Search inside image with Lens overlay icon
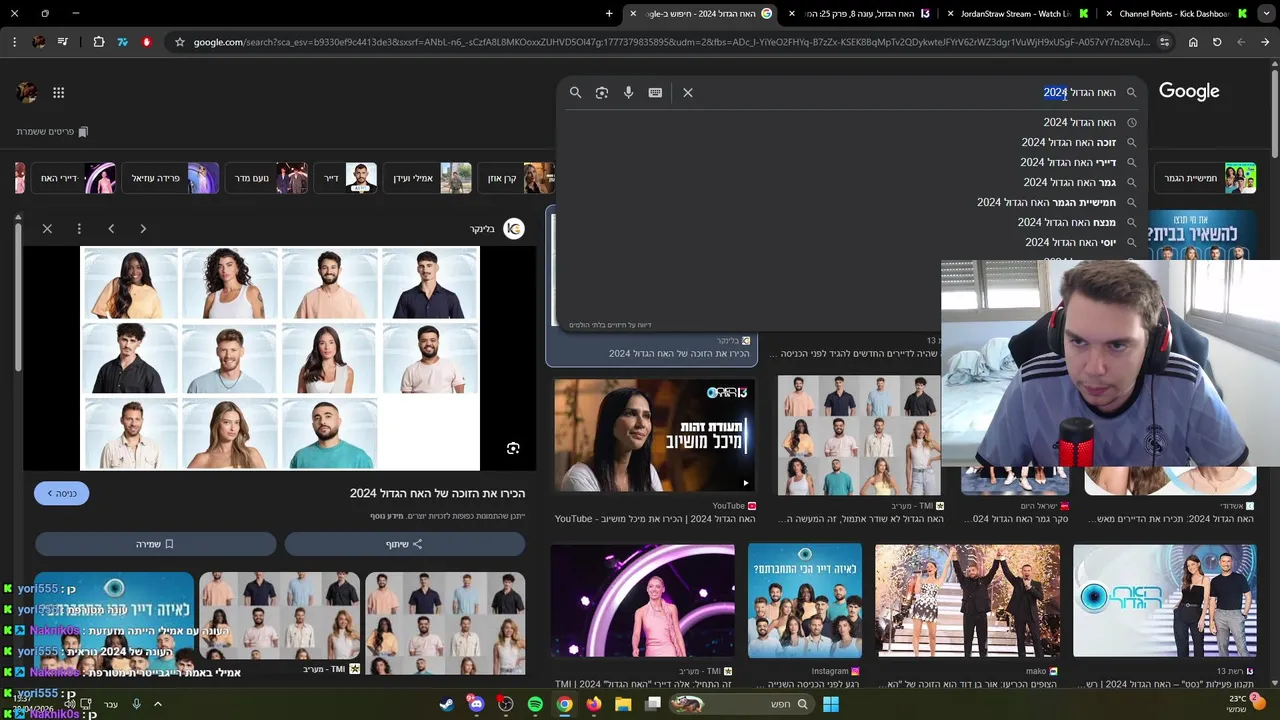The image size is (1280, 720). tap(513, 448)
